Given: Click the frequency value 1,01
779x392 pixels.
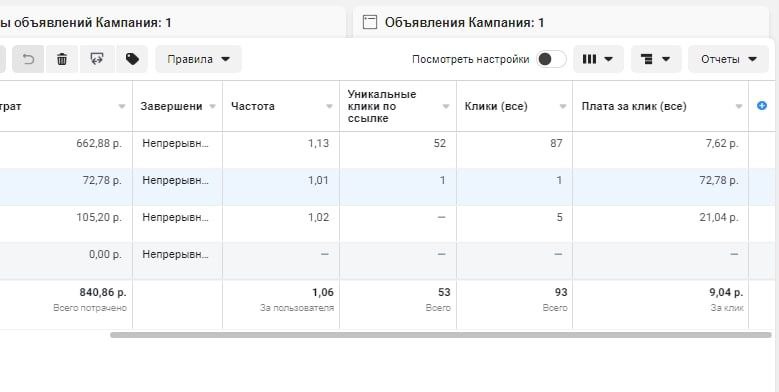Looking at the screenshot, I should 318,180.
